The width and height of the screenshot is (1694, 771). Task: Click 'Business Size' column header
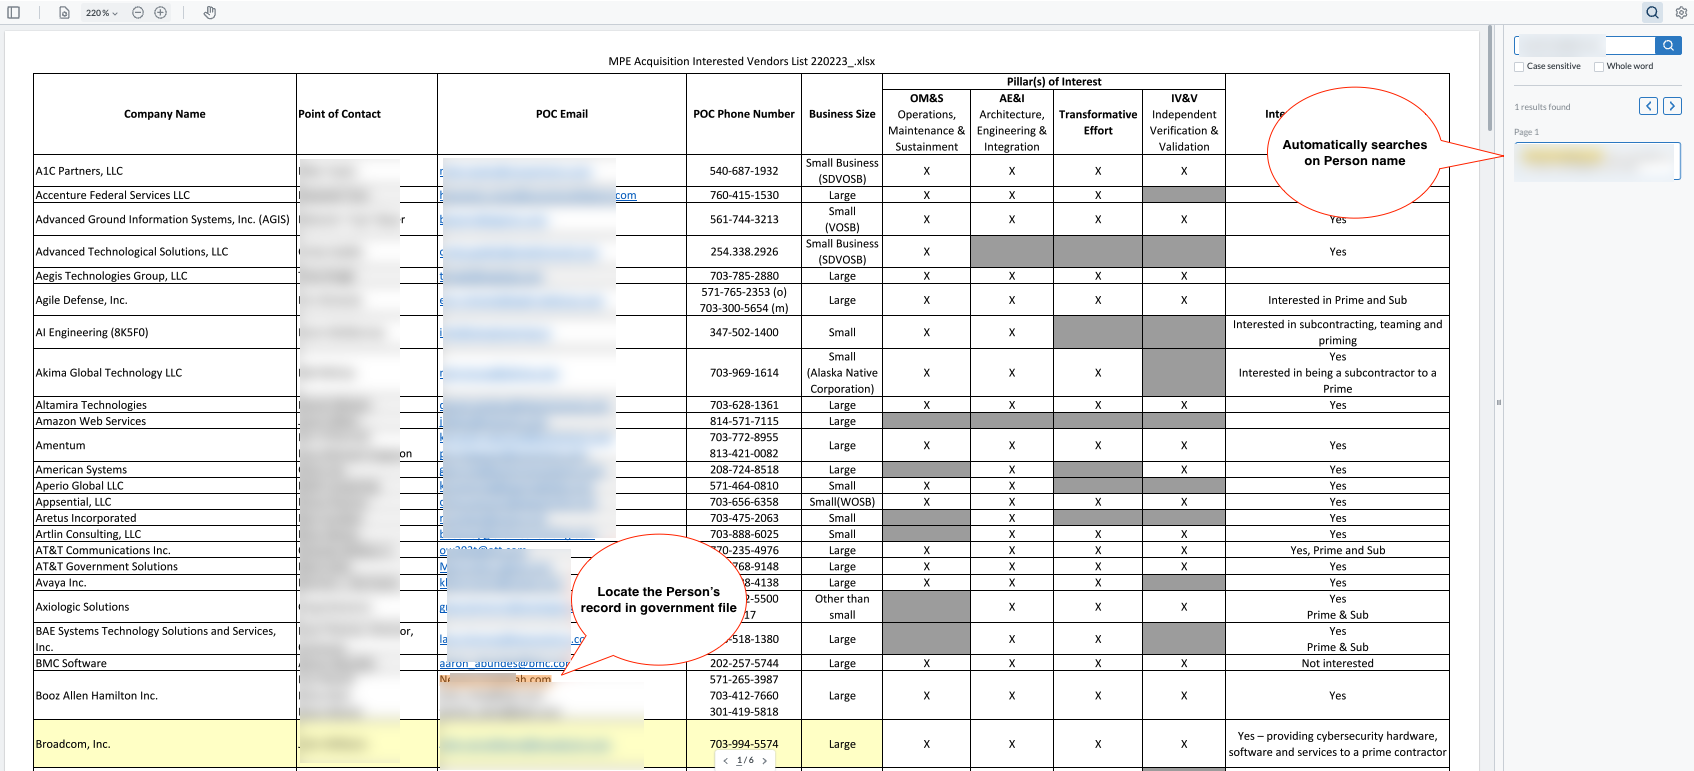[842, 114]
